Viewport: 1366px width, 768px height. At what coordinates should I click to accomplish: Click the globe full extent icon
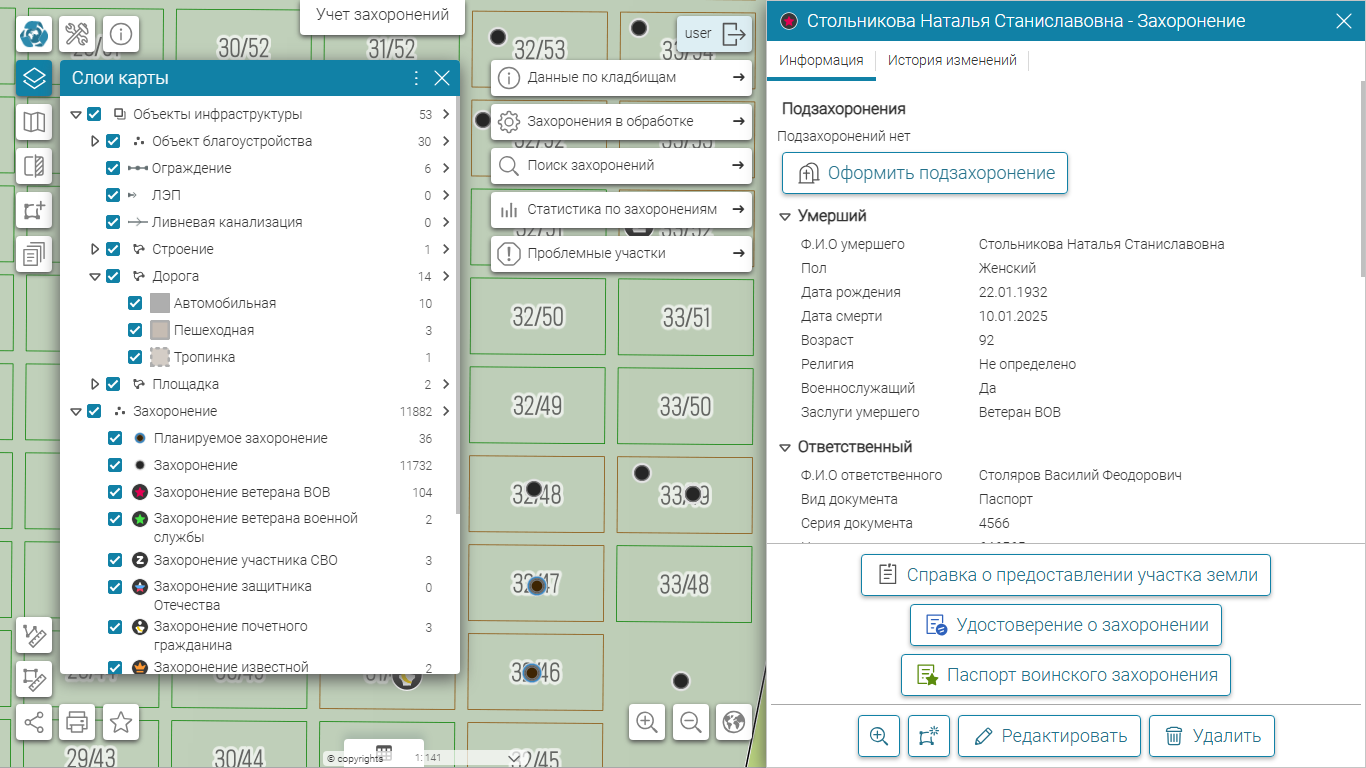[x=735, y=721]
